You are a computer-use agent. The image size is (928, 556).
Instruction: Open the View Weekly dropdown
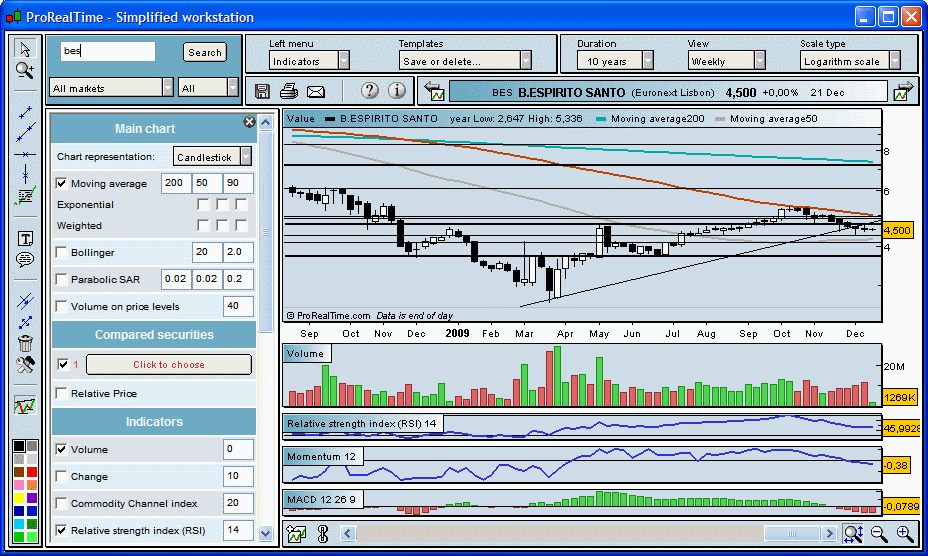coord(727,61)
